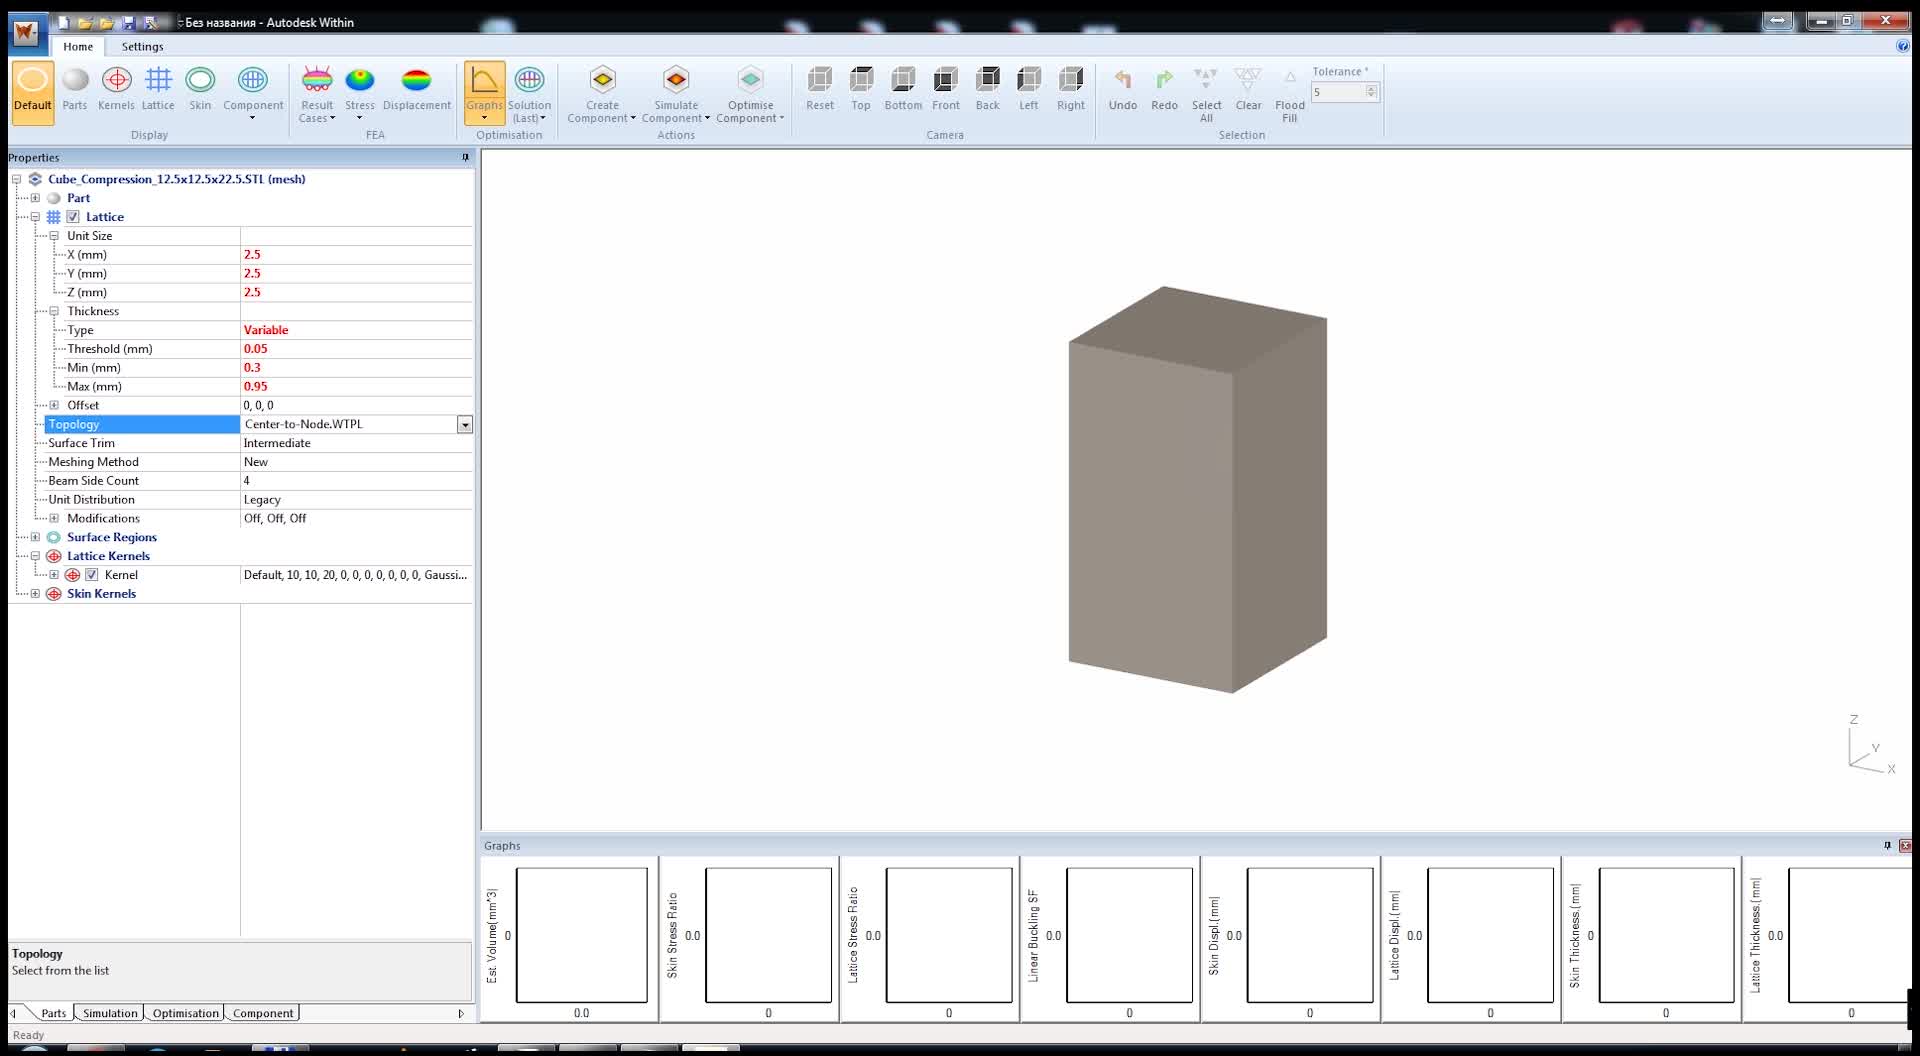Viewport: 1920px width, 1056px height.
Task: Click Simulate Component action
Action: pos(676,94)
